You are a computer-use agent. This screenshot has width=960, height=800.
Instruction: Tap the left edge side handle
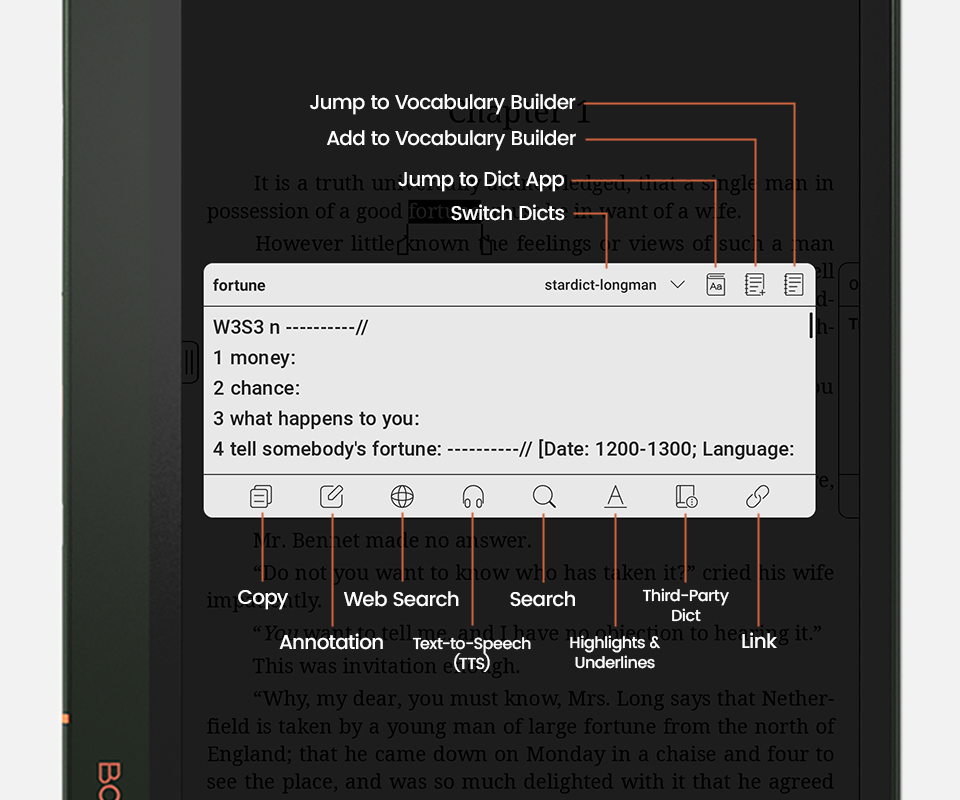(190, 362)
